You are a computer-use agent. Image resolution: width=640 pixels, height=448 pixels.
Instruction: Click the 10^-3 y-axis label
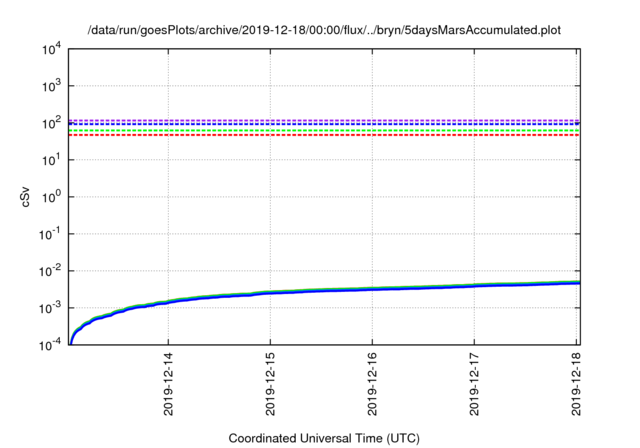click(x=50, y=308)
